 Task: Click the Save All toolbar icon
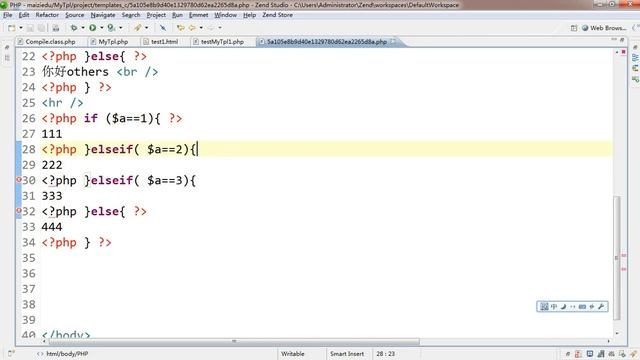pyautogui.click(x=41, y=28)
